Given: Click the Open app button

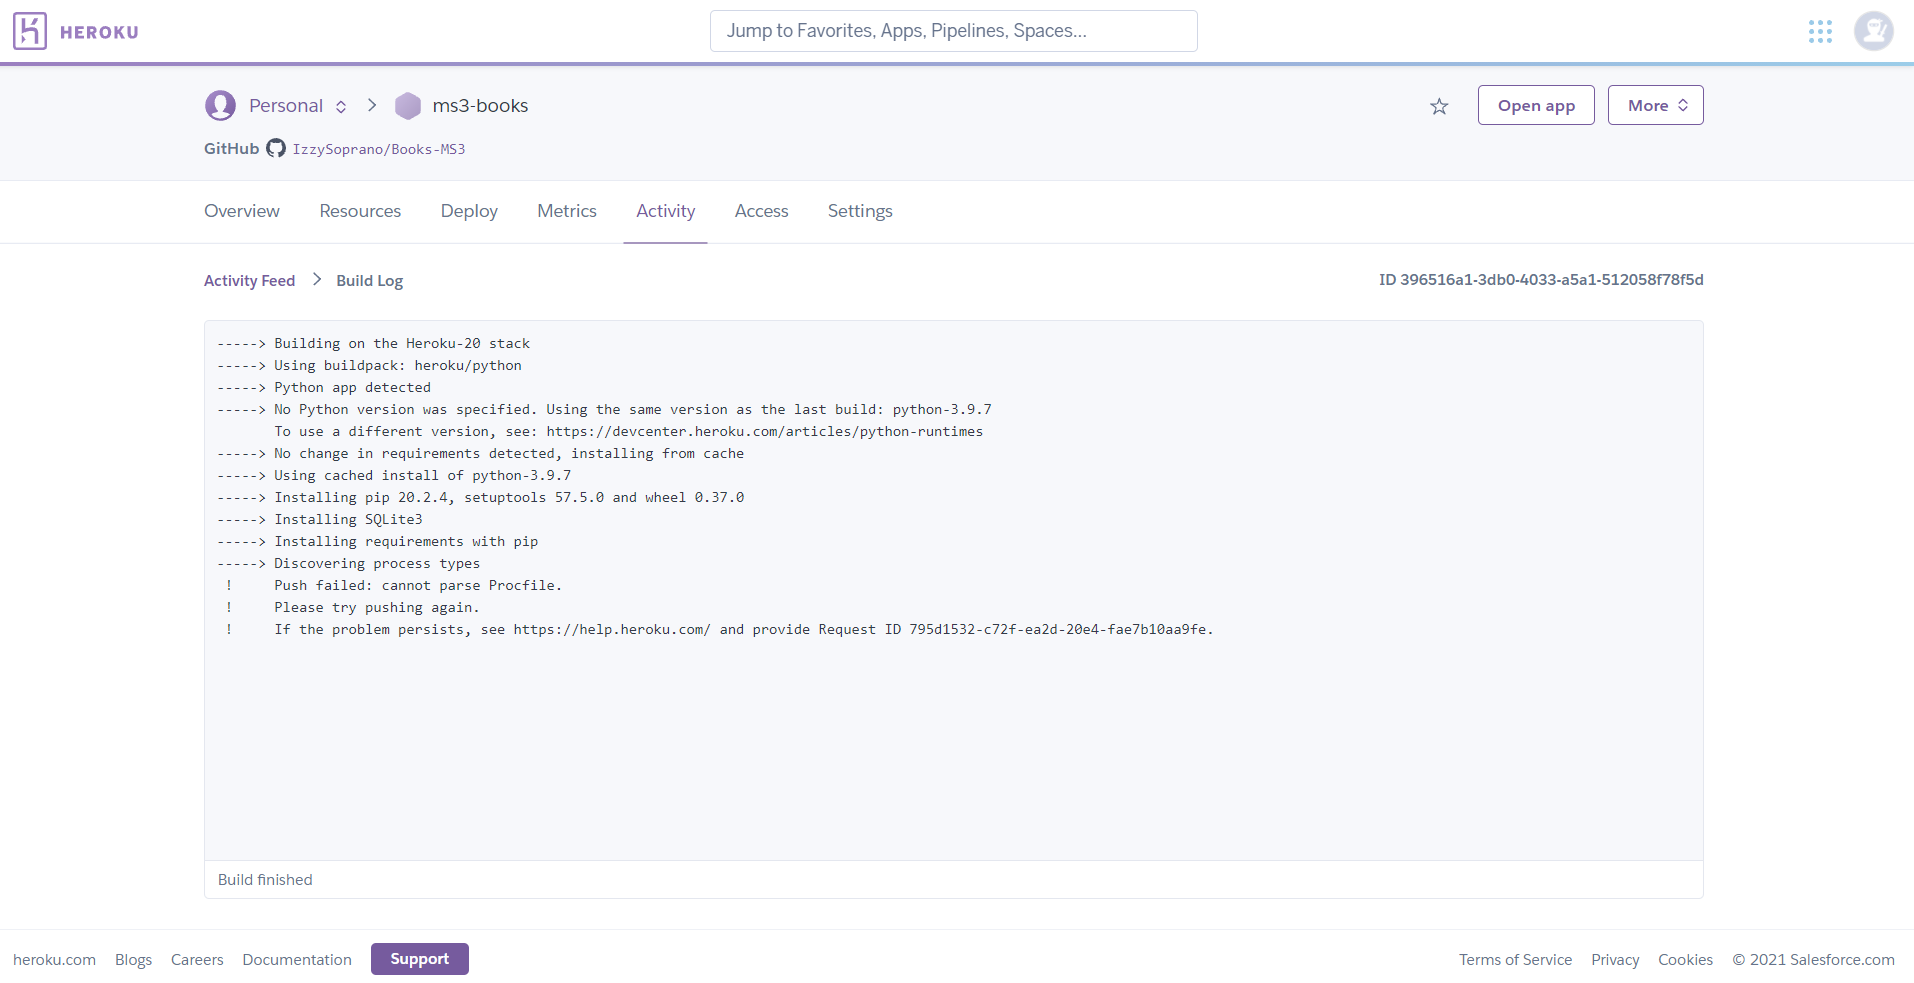Looking at the screenshot, I should 1536,105.
